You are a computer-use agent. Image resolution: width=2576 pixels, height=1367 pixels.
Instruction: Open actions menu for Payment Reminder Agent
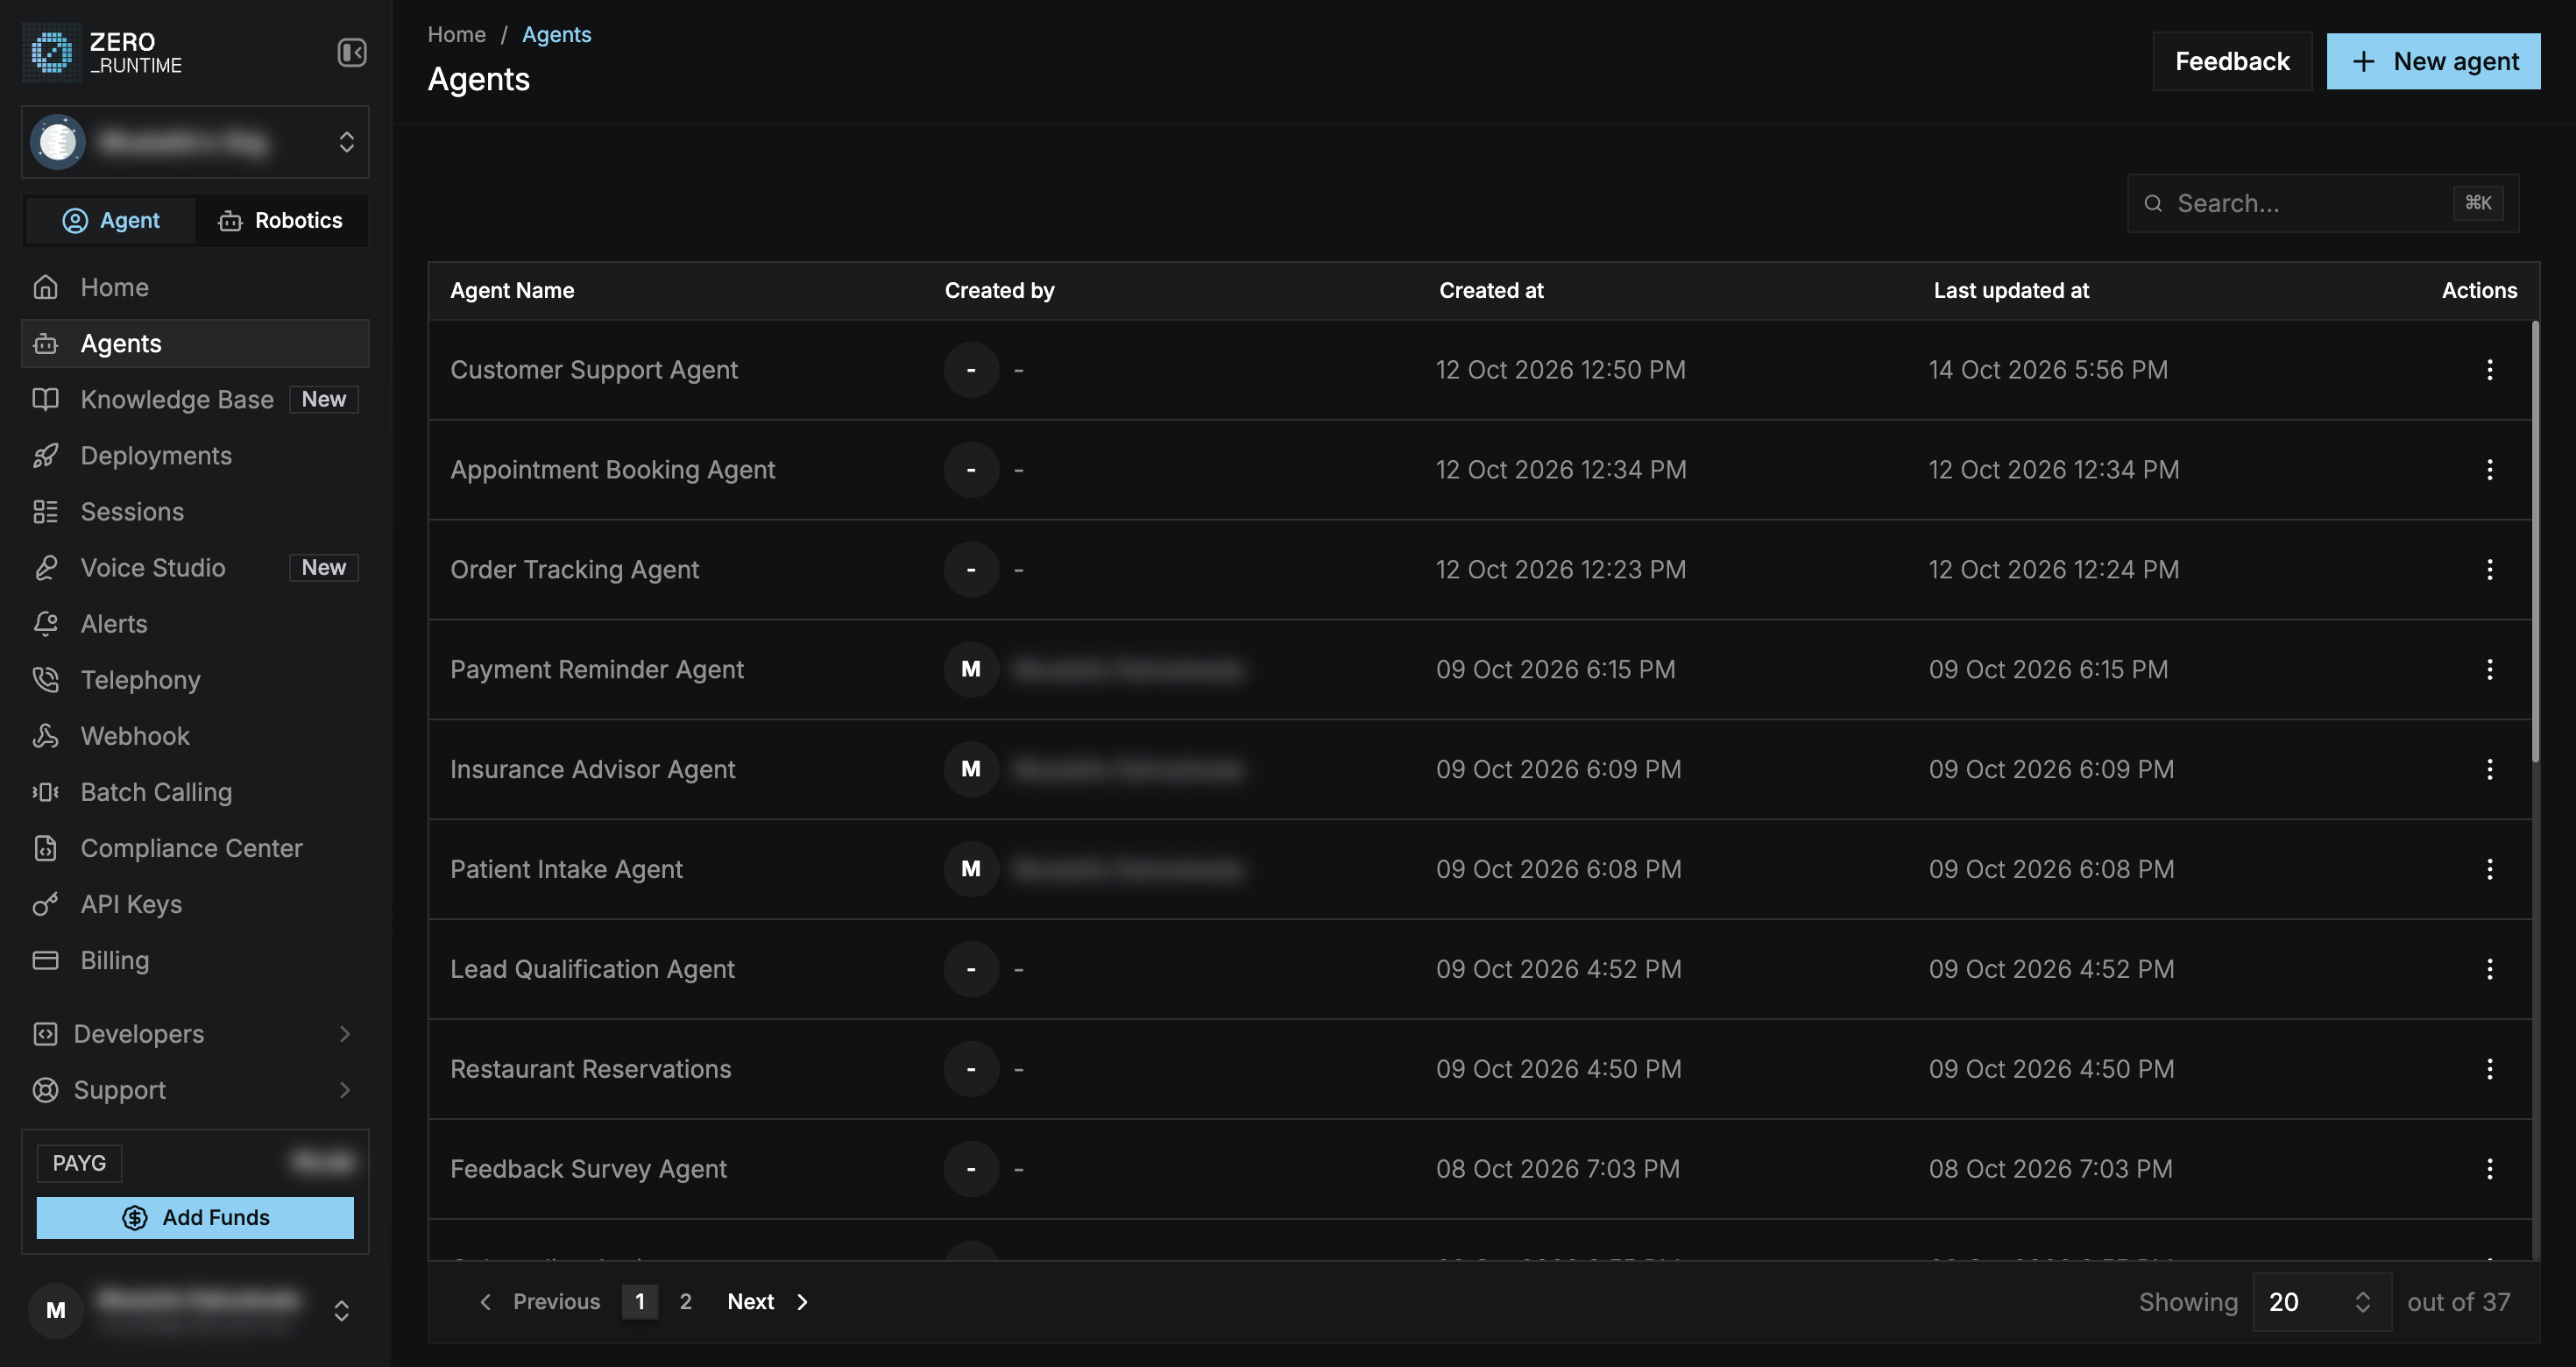(2489, 669)
